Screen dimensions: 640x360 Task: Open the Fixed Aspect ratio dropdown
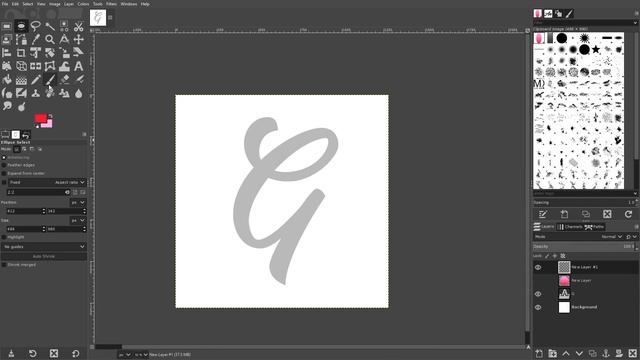47,182
